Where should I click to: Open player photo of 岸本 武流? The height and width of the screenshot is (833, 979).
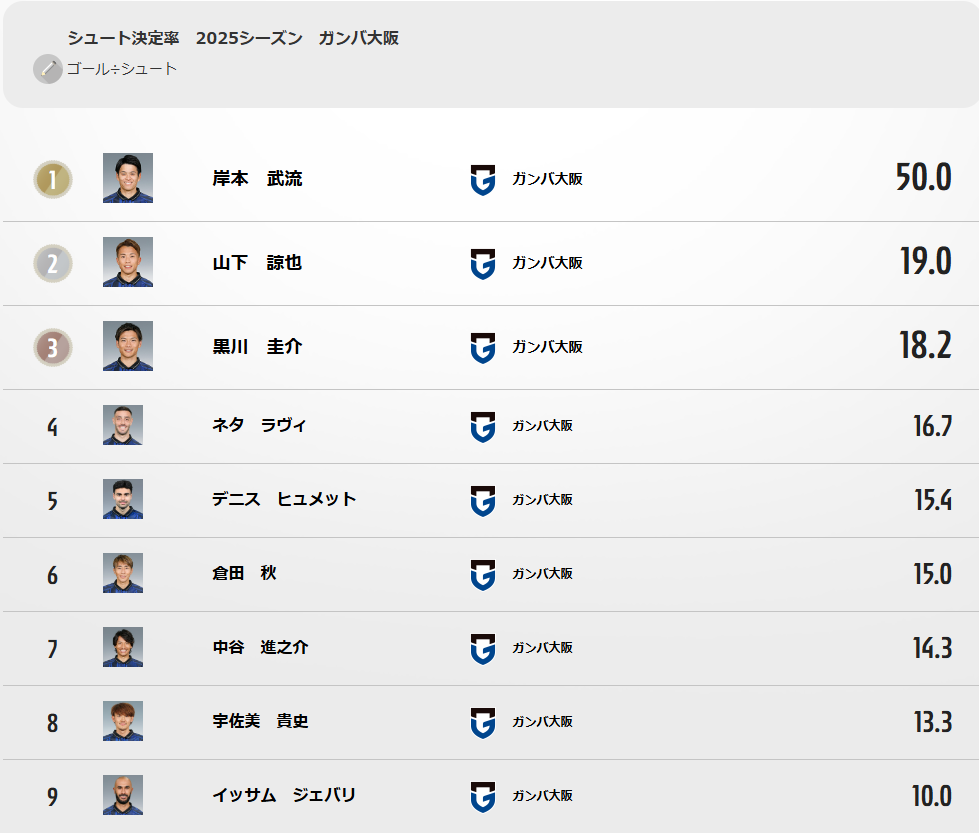128,178
